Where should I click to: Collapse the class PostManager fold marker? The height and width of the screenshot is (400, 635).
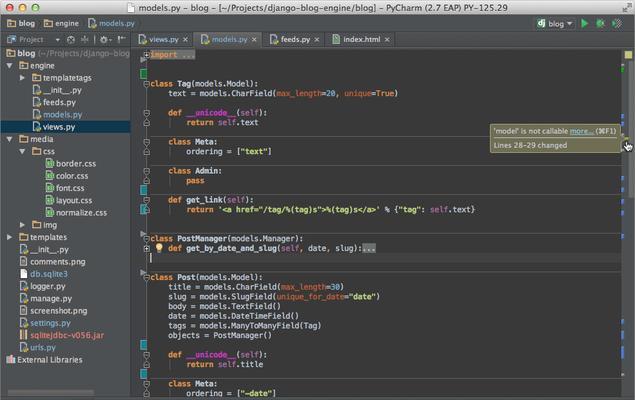coord(146,238)
